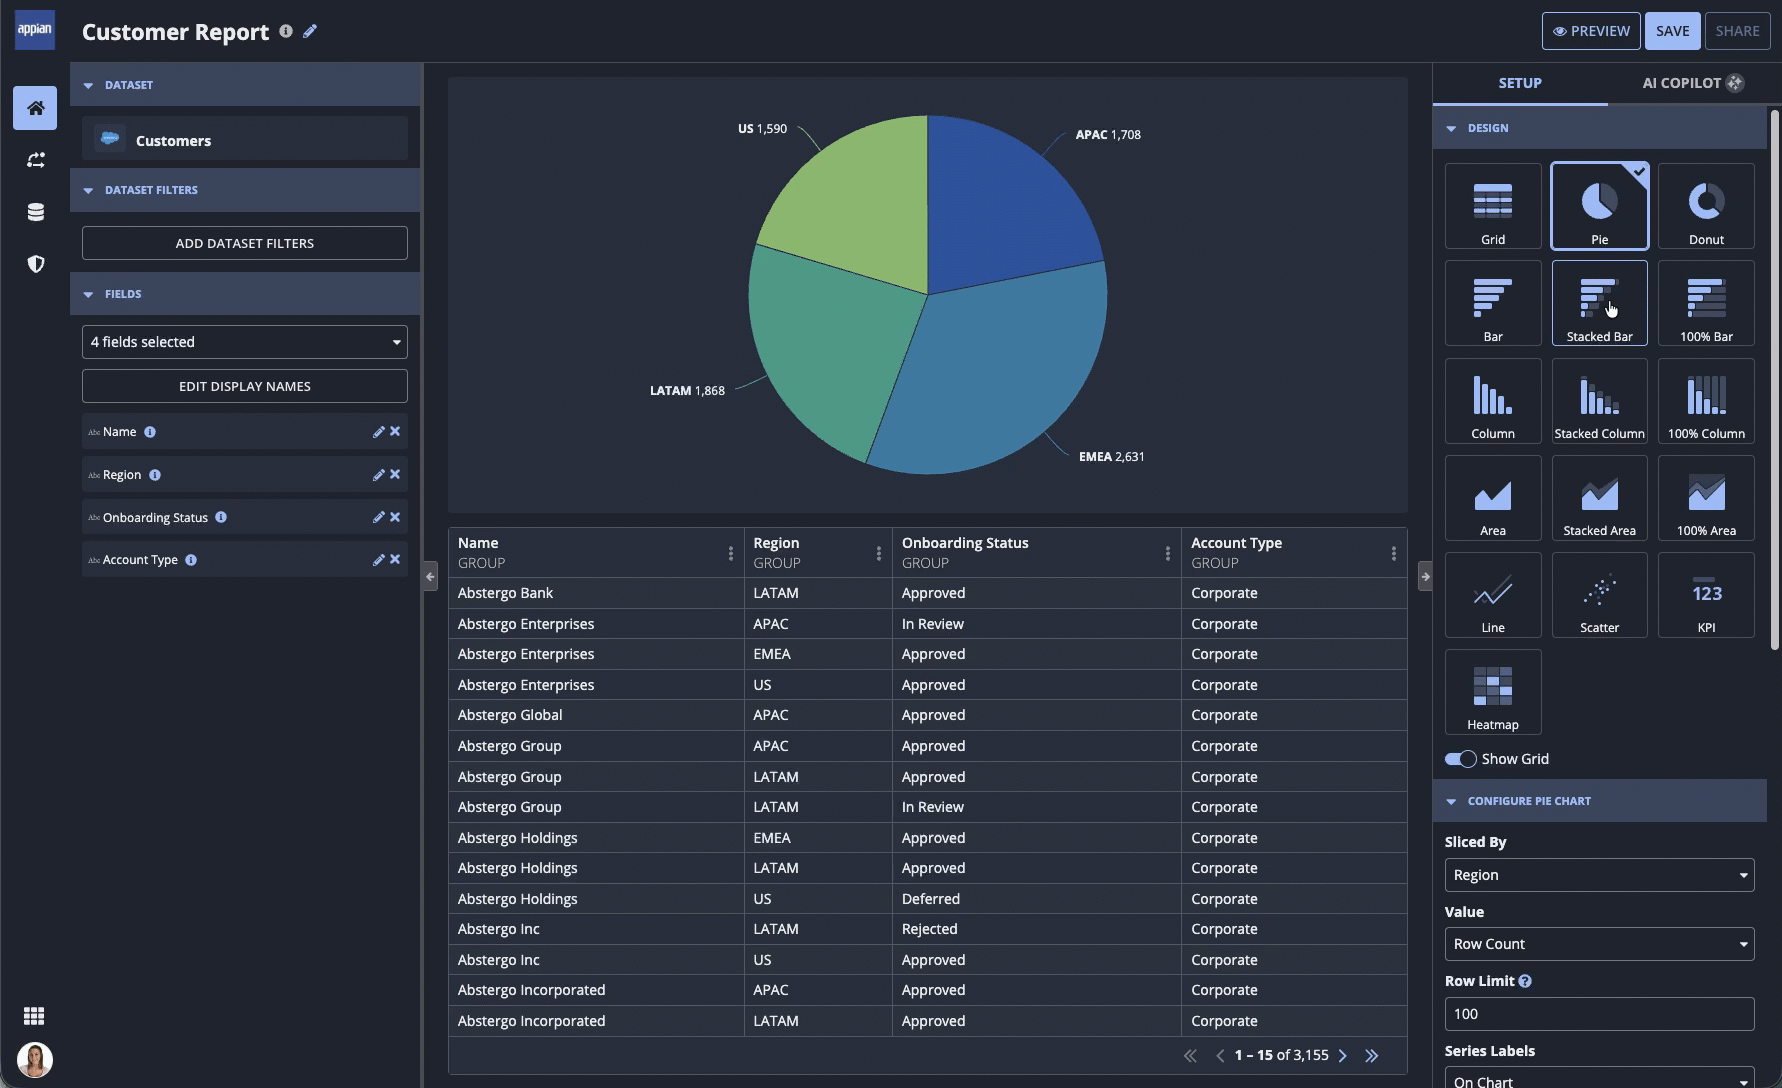
Task: Open the Sliced By Region dropdown
Action: (1599, 875)
